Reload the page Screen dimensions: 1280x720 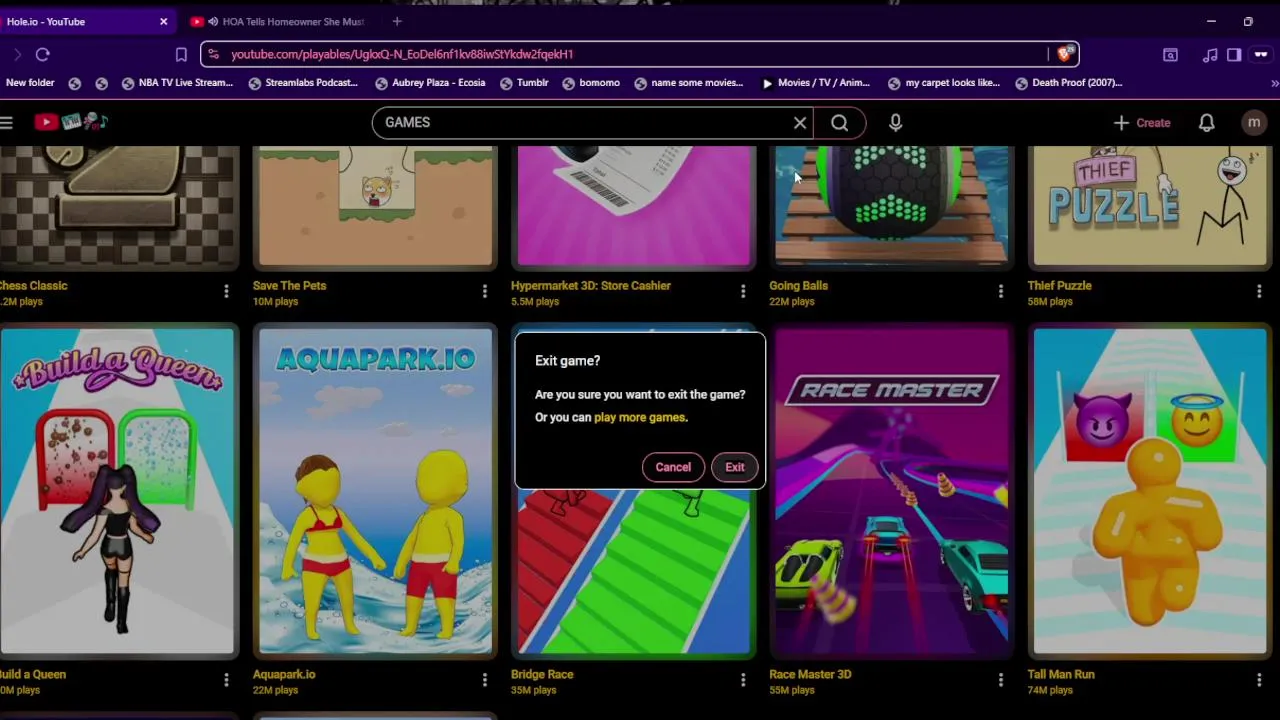pos(43,54)
